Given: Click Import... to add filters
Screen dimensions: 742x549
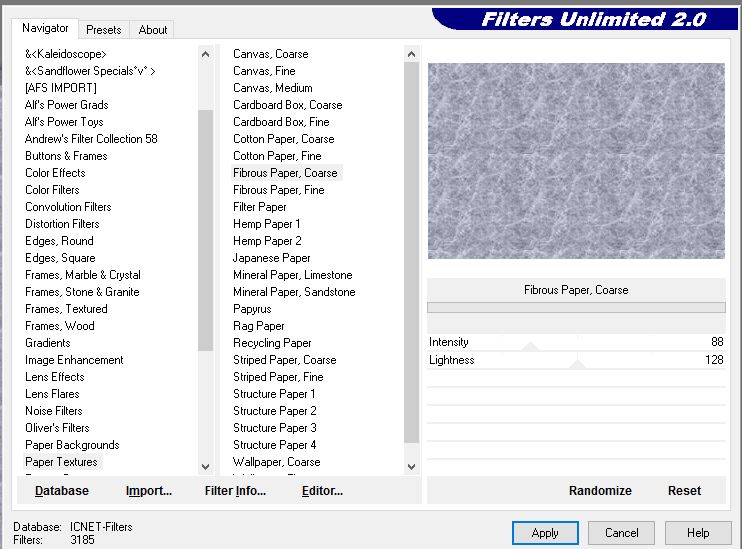Looking at the screenshot, I should point(149,491).
